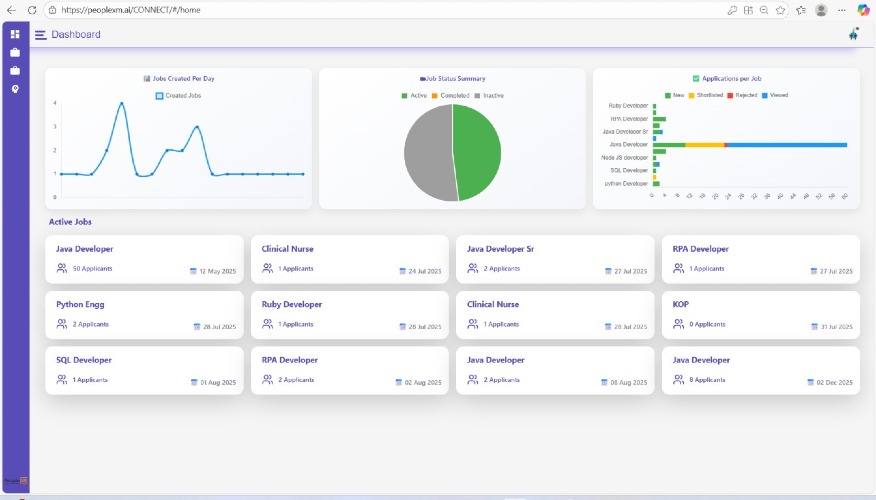Open the browser Copilot icon

coord(862,9)
